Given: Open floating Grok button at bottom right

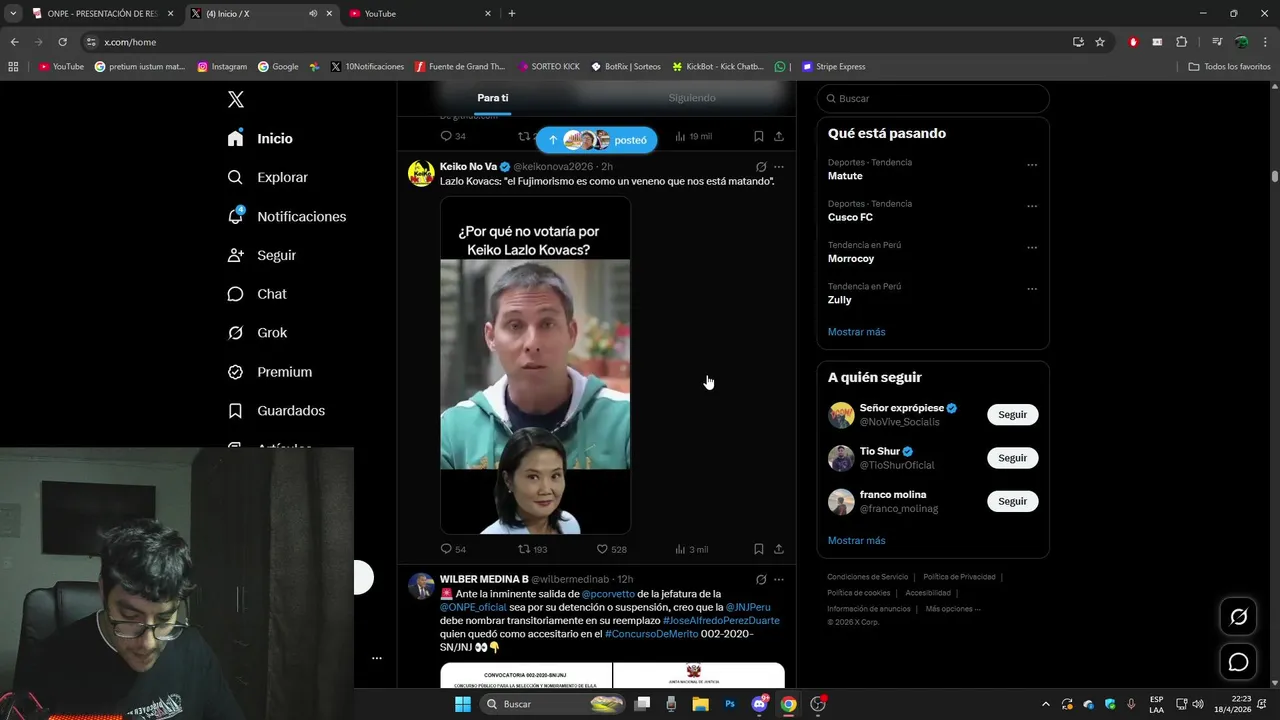Looking at the screenshot, I should pos(1238,617).
